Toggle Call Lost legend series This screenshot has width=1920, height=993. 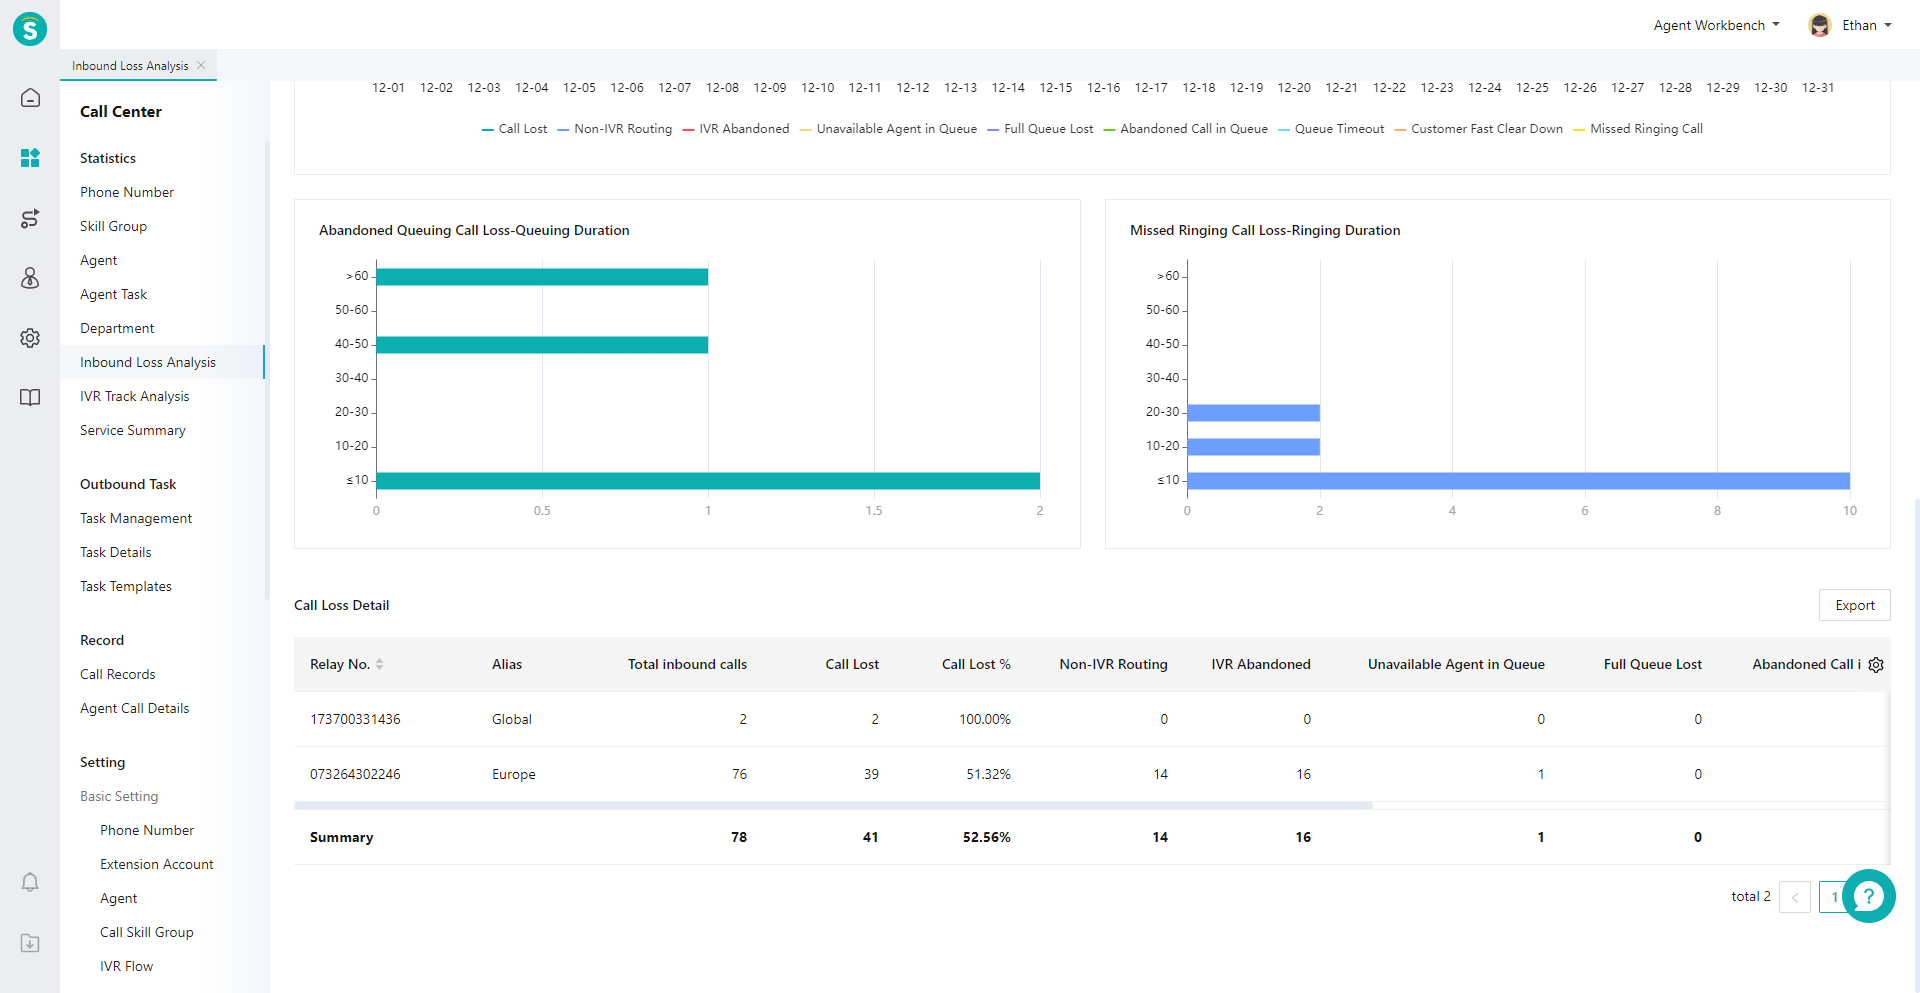click(x=514, y=129)
